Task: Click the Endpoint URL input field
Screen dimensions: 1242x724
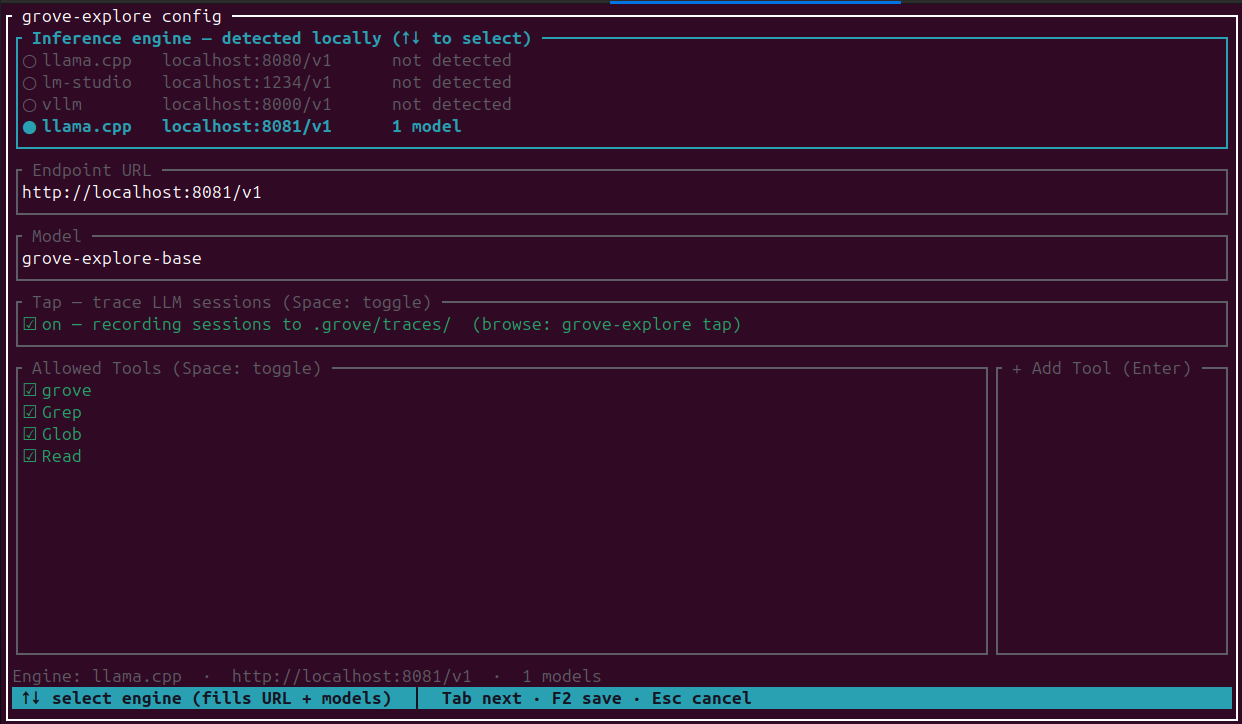Action: pos(622,192)
